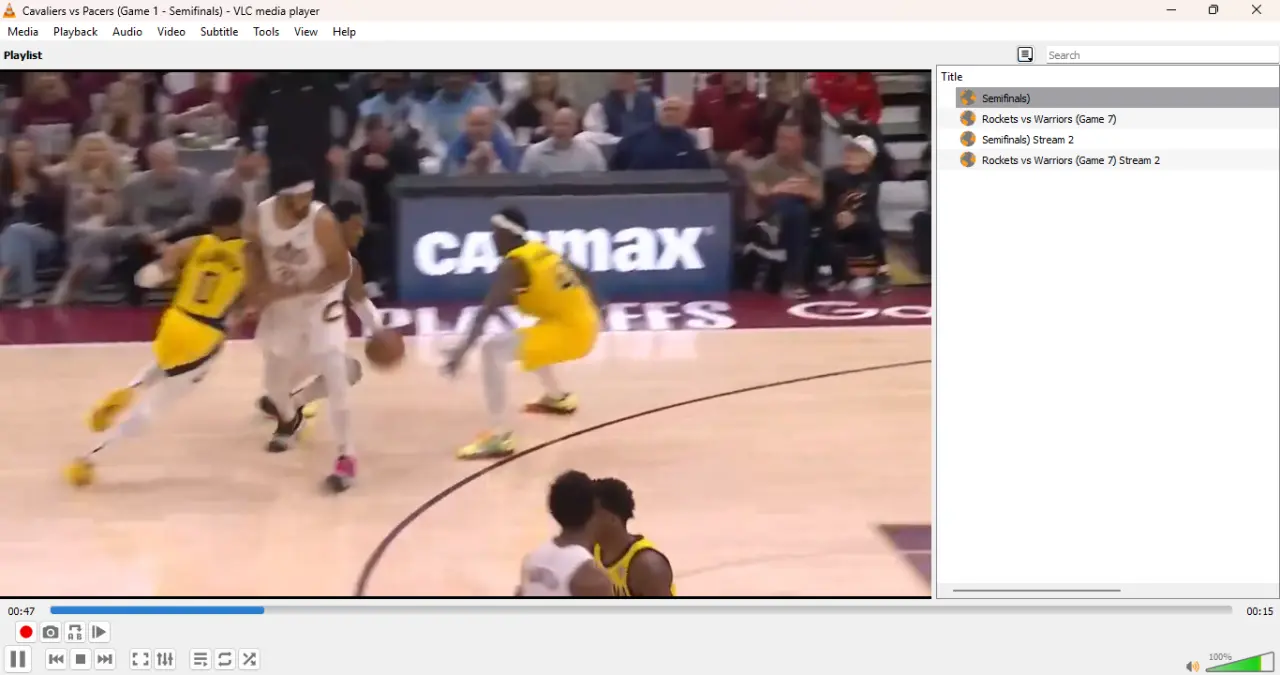Click the playlist Search field

[x=1162, y=55]
